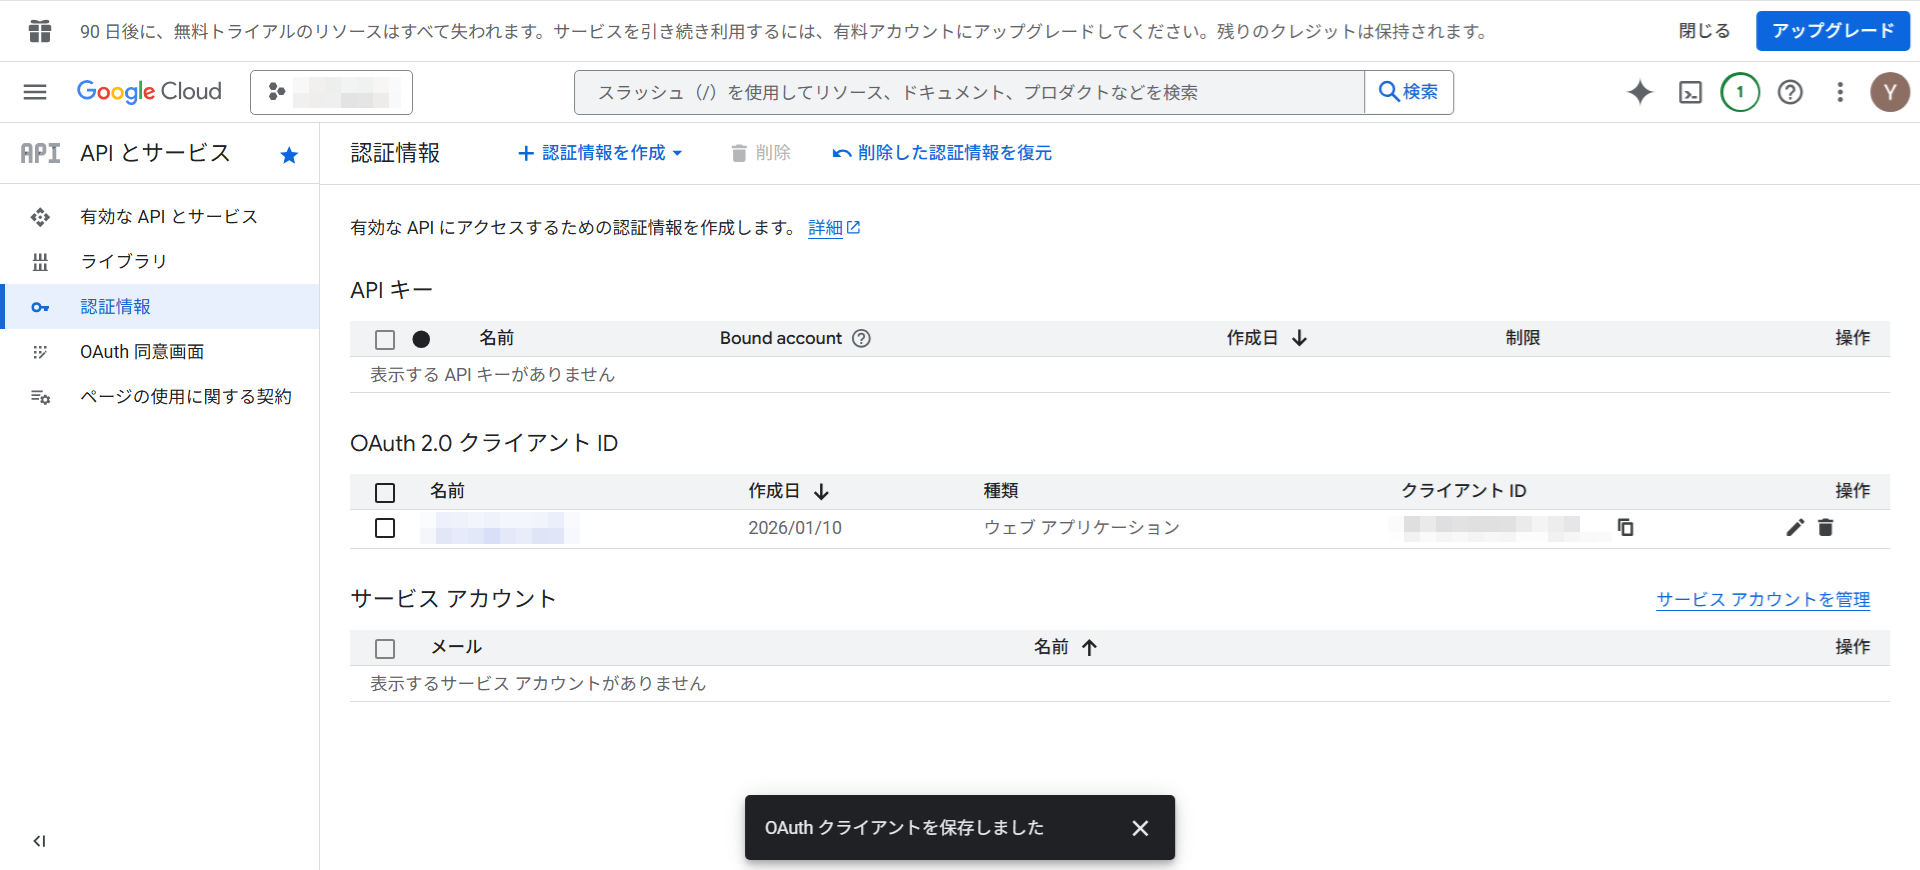Image resolution: width=1920 pixels, height=870 pixels.
Task: Select all API keys header checkbox
Action: pyautogui.click(x=385, y=340)
